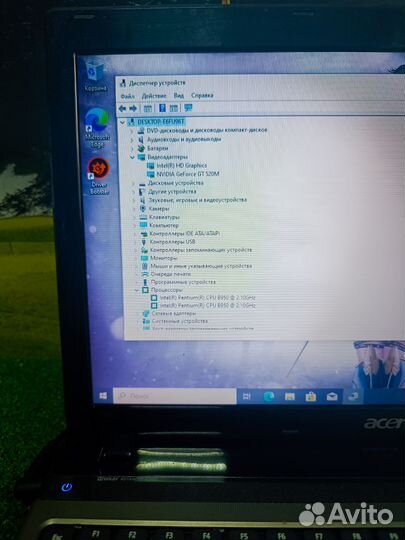This screenshot has width=405, height=540.
Task: Click the monitor scan-hardware toolbar icon
Action: click(x=188, y=108)
